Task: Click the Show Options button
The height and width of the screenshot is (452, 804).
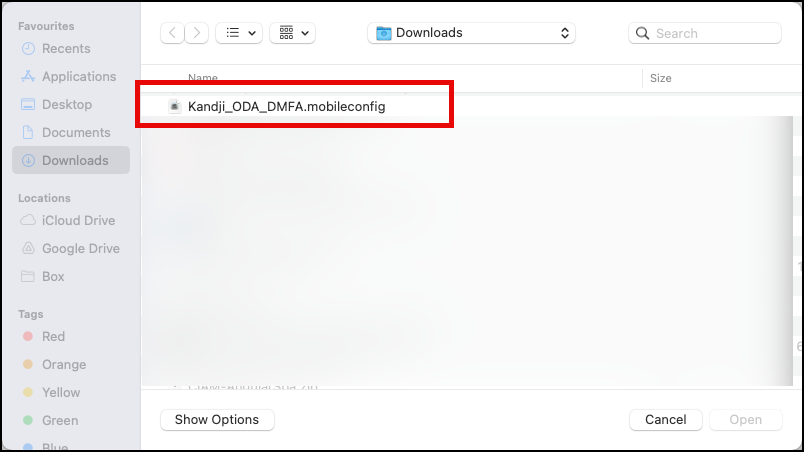Action: click(x=217, y=420)
